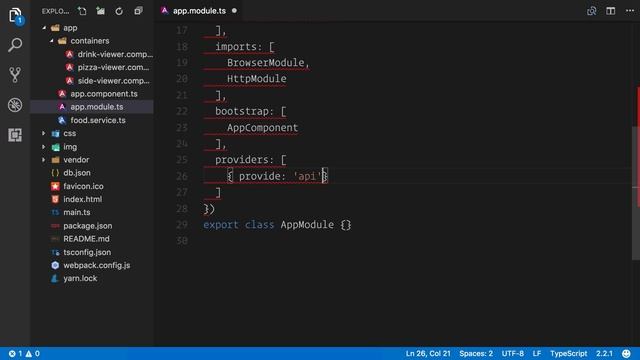Expand the css folder

point(44,133)
